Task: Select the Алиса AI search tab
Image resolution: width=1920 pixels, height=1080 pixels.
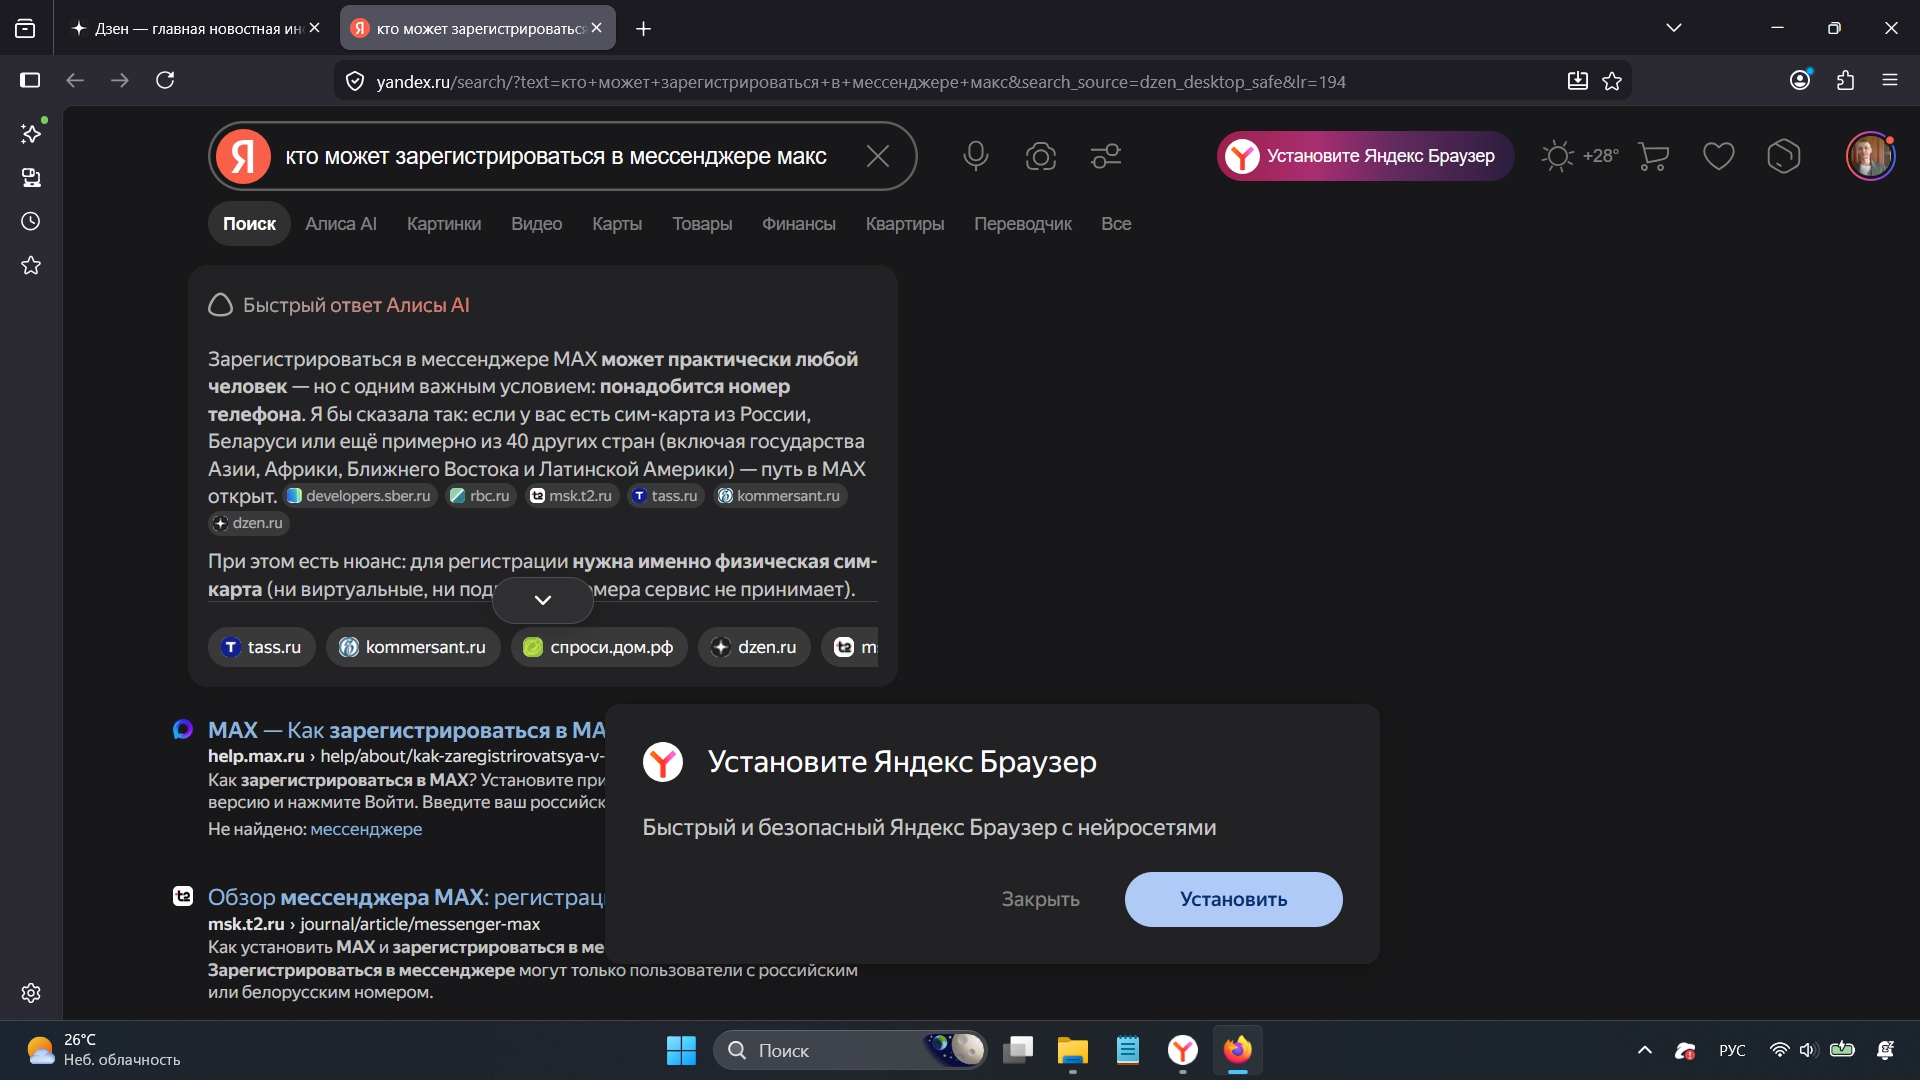Action: [x=341, y=224]
